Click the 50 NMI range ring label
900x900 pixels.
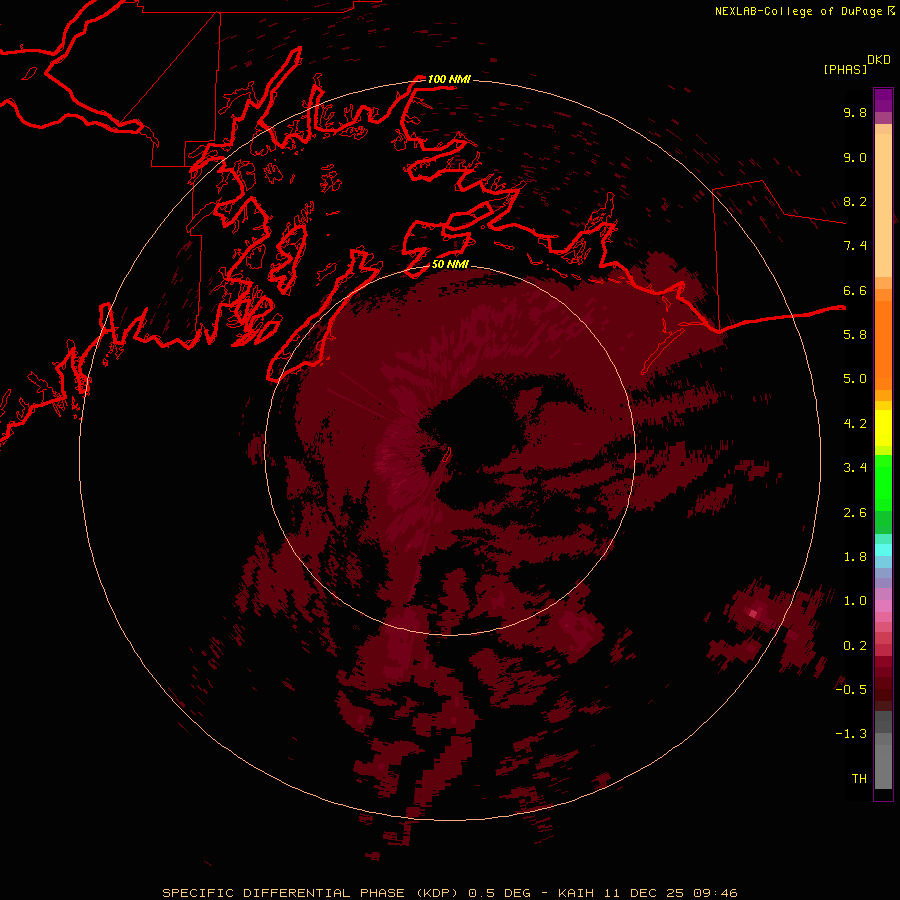[x=450, y=264]
